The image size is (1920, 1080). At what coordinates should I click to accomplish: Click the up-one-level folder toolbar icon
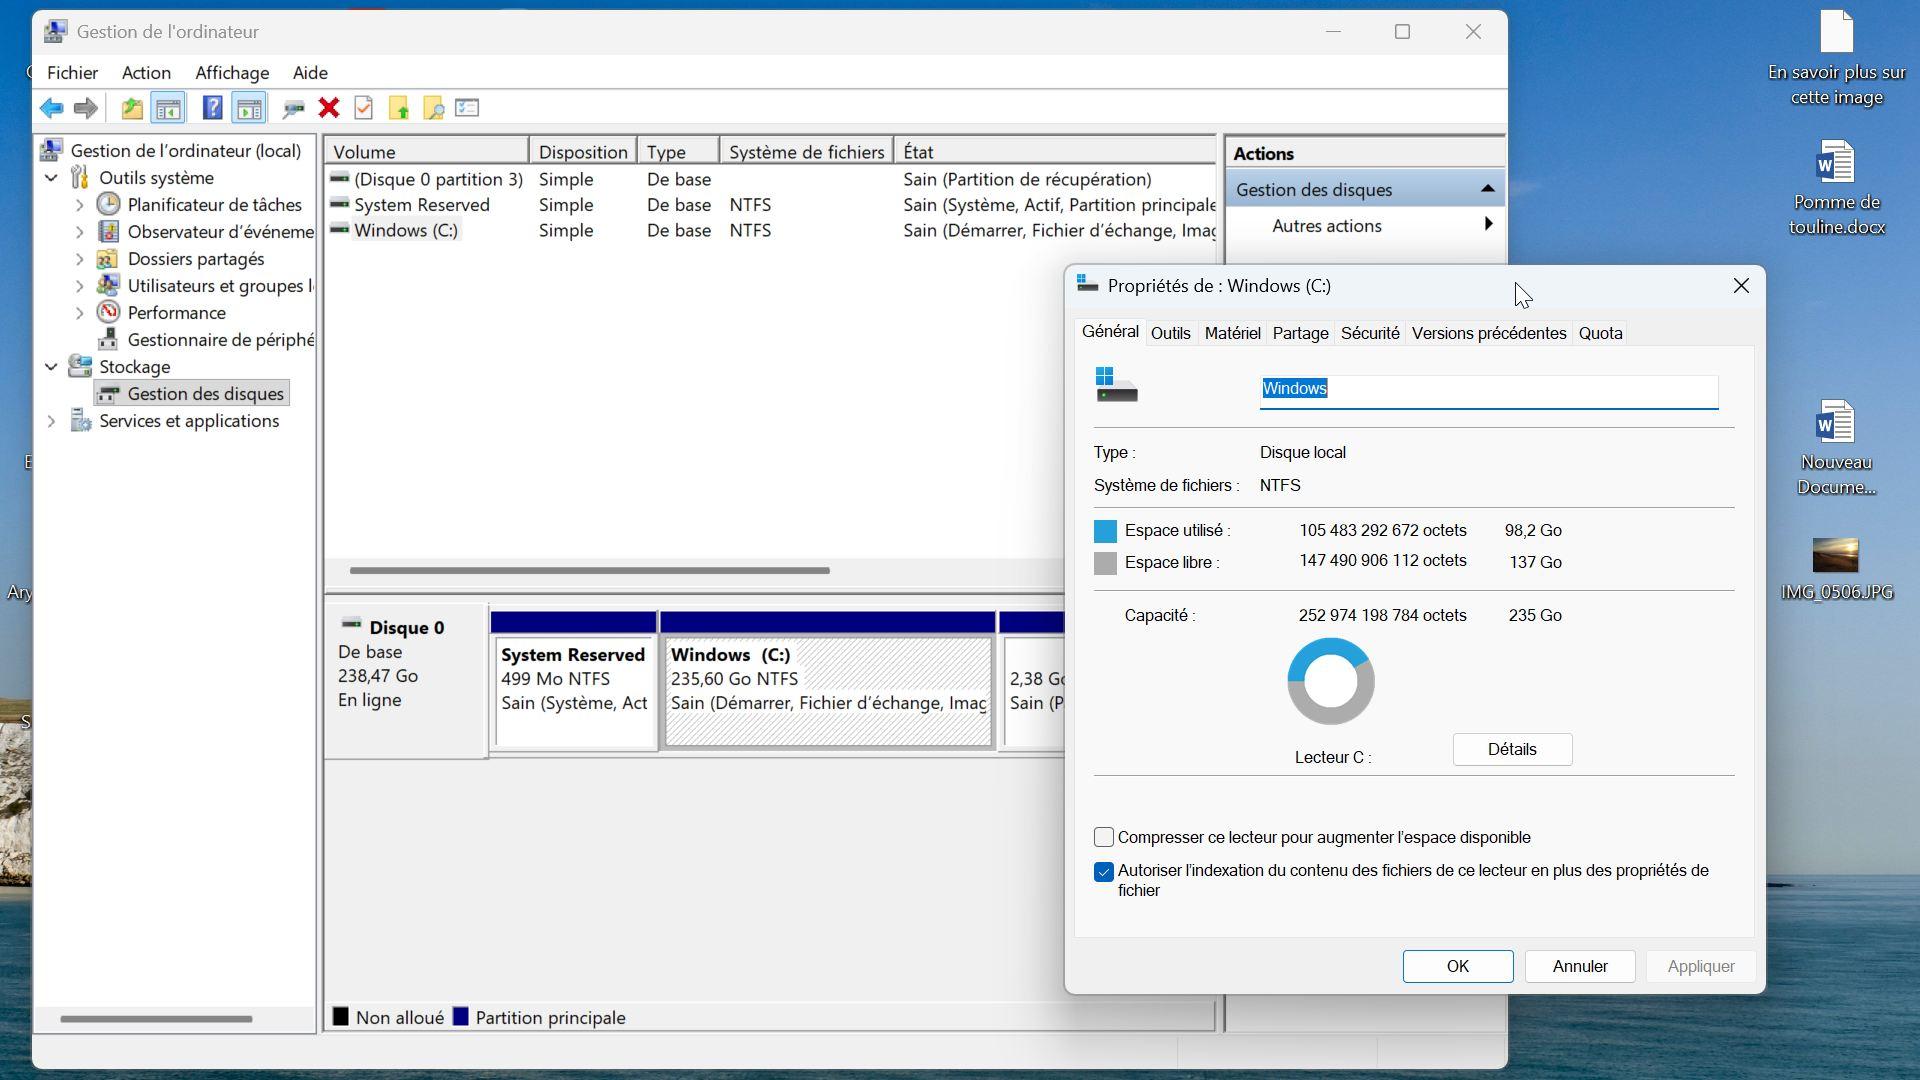[x=131, y=108]
